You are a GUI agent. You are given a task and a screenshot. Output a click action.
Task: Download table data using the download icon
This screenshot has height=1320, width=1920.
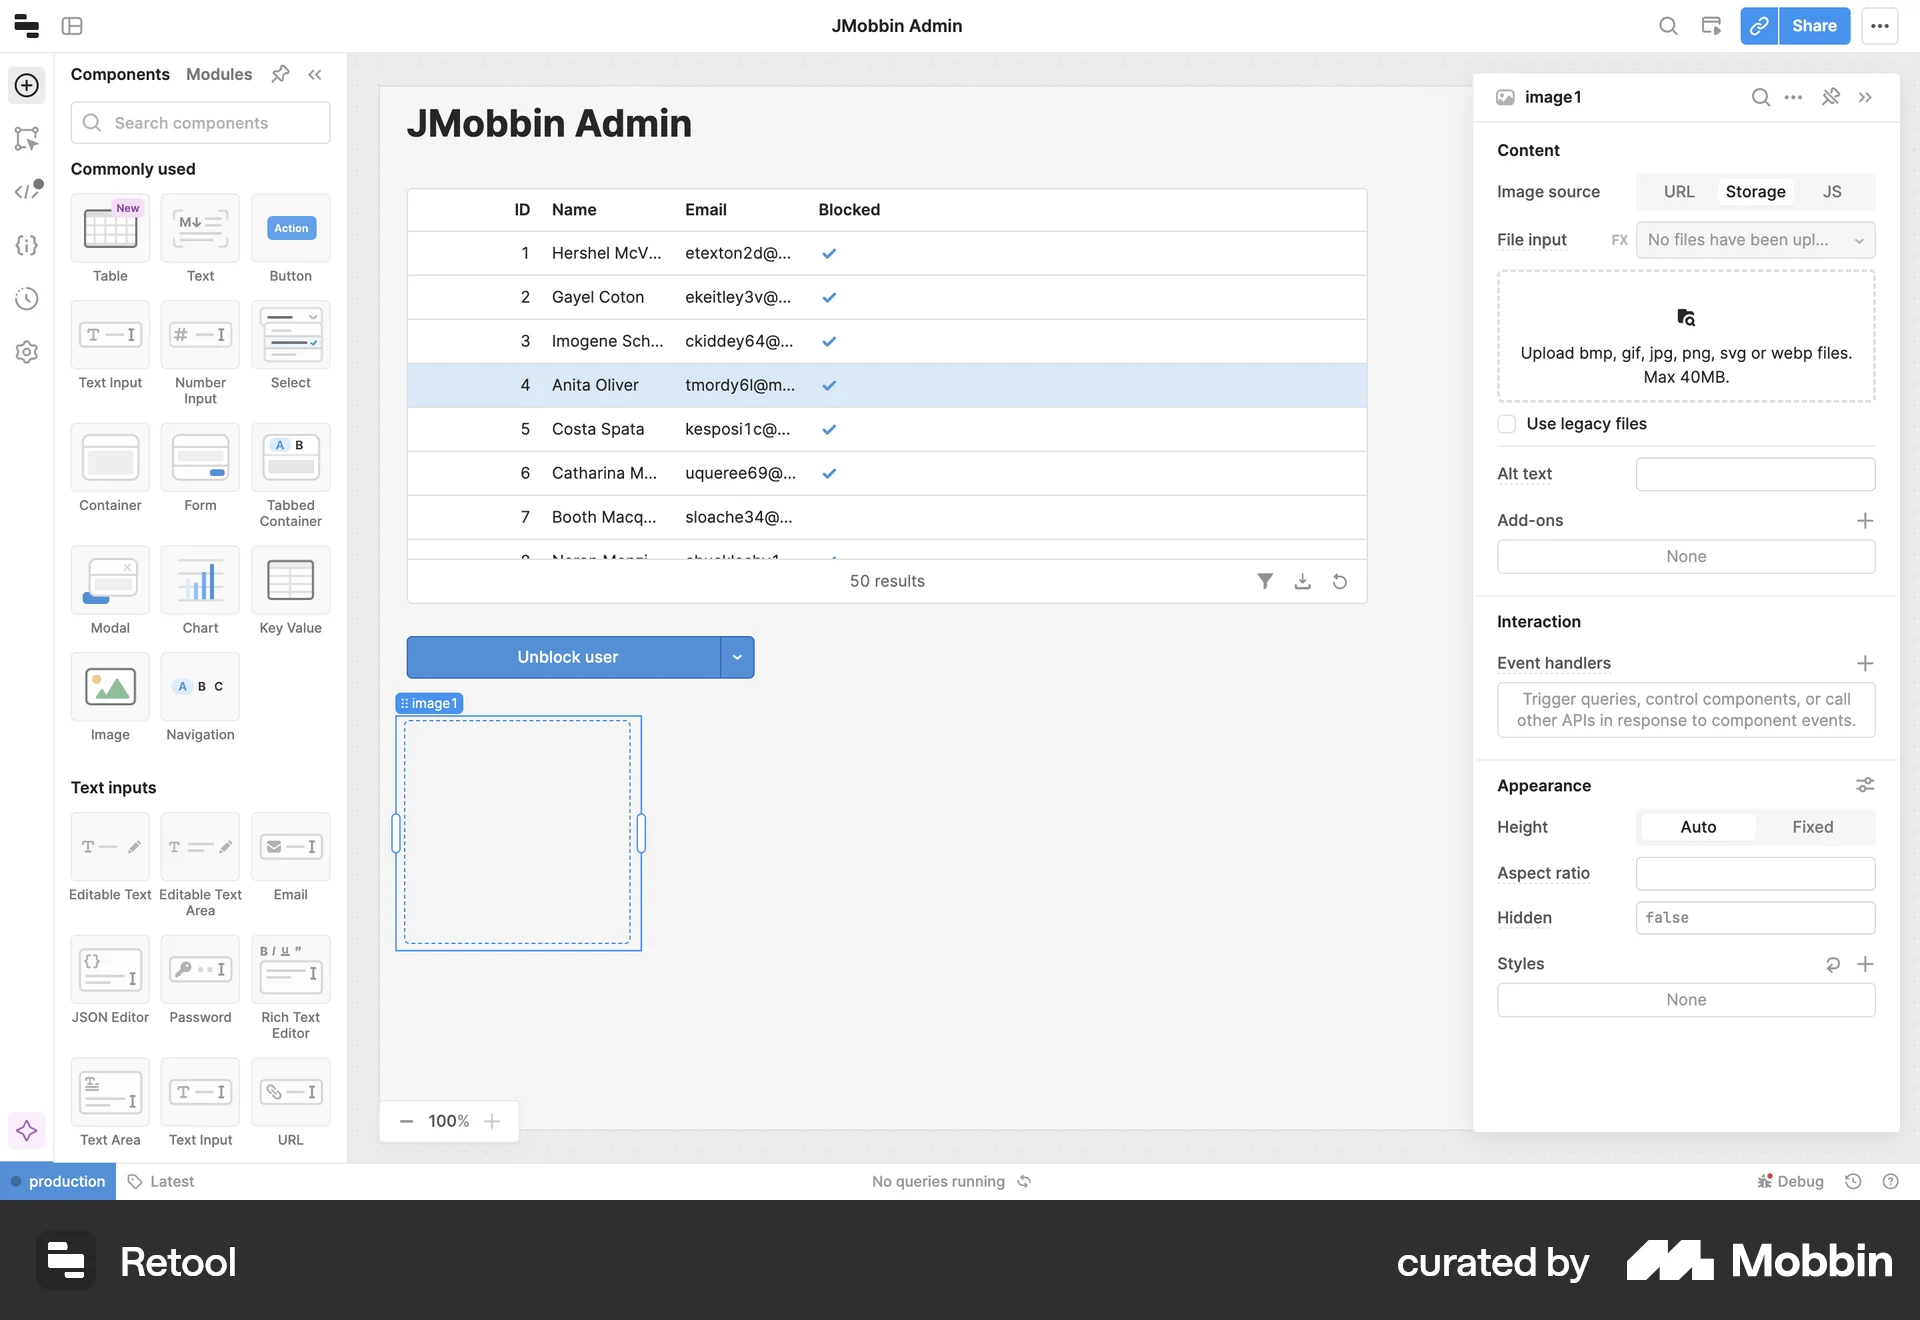point(1302,581)
